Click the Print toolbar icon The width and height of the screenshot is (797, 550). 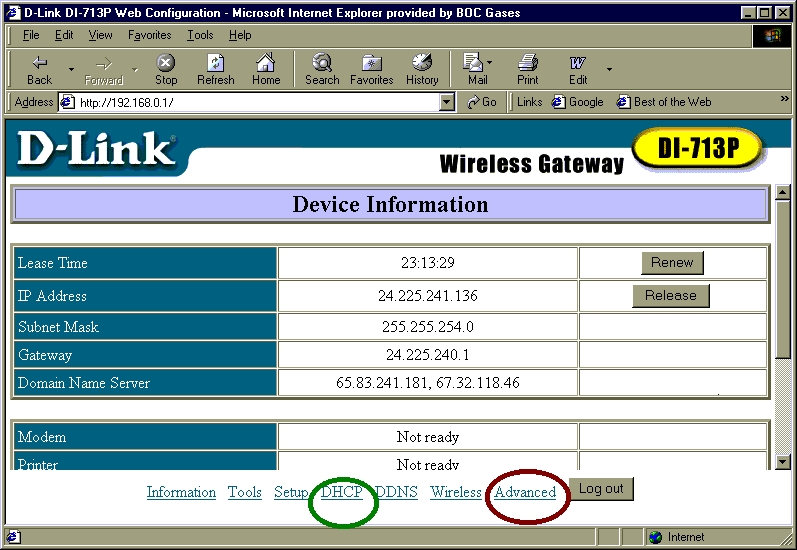(528, 64)
